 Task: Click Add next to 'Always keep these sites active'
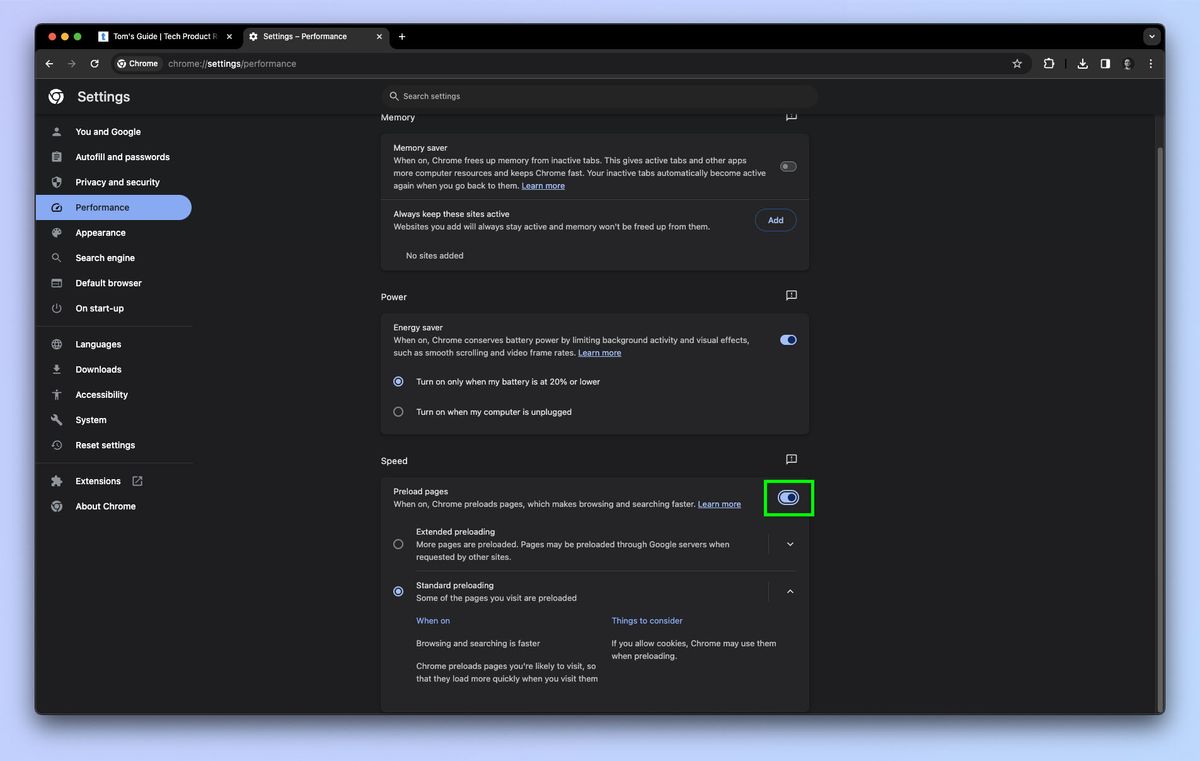click(775, 219)
